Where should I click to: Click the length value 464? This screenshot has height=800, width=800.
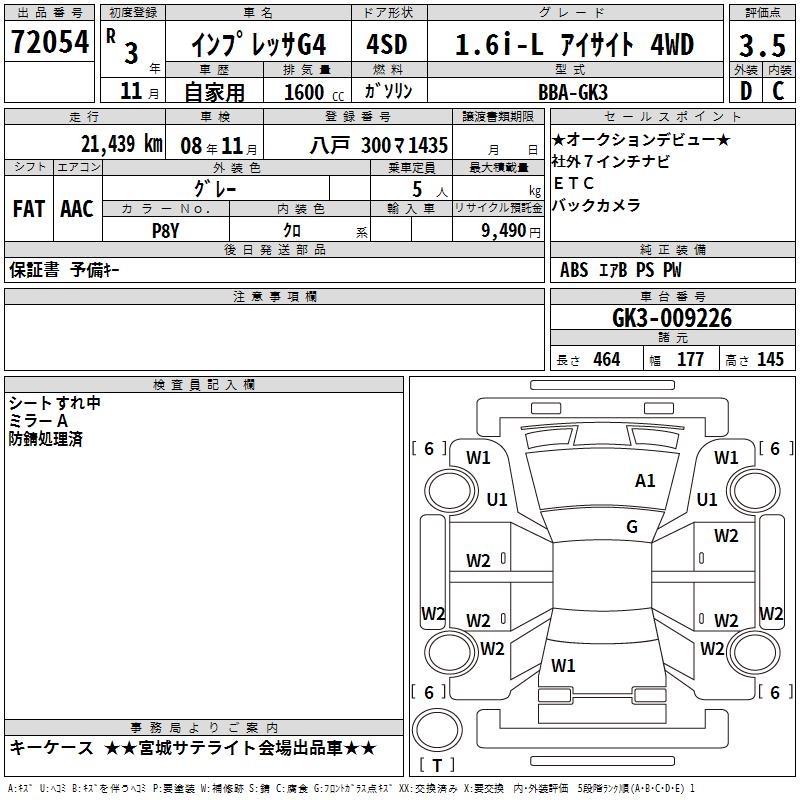[x=607, y=360]
